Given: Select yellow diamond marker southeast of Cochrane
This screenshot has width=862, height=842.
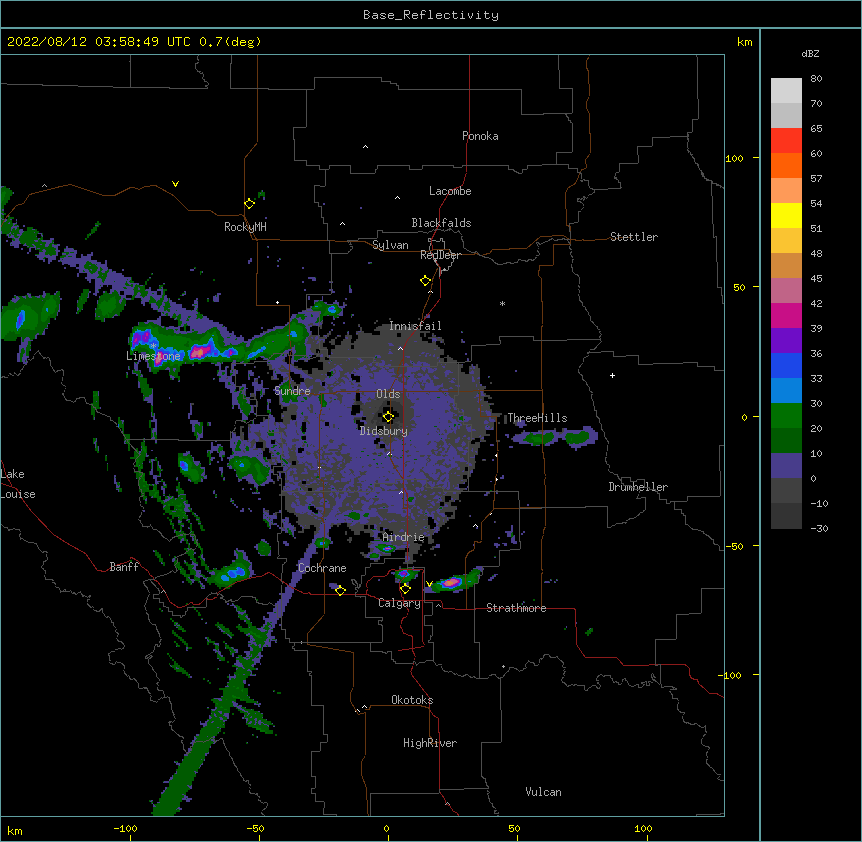Looking at the screenshot, I should (x=340, y=590).
